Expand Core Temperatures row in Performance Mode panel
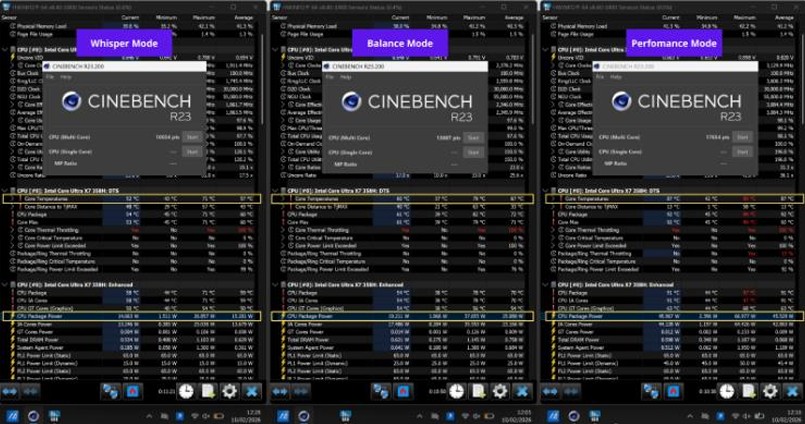Viewport: 805px width, 424px height. pyautogui.click(x=553, y=199)
